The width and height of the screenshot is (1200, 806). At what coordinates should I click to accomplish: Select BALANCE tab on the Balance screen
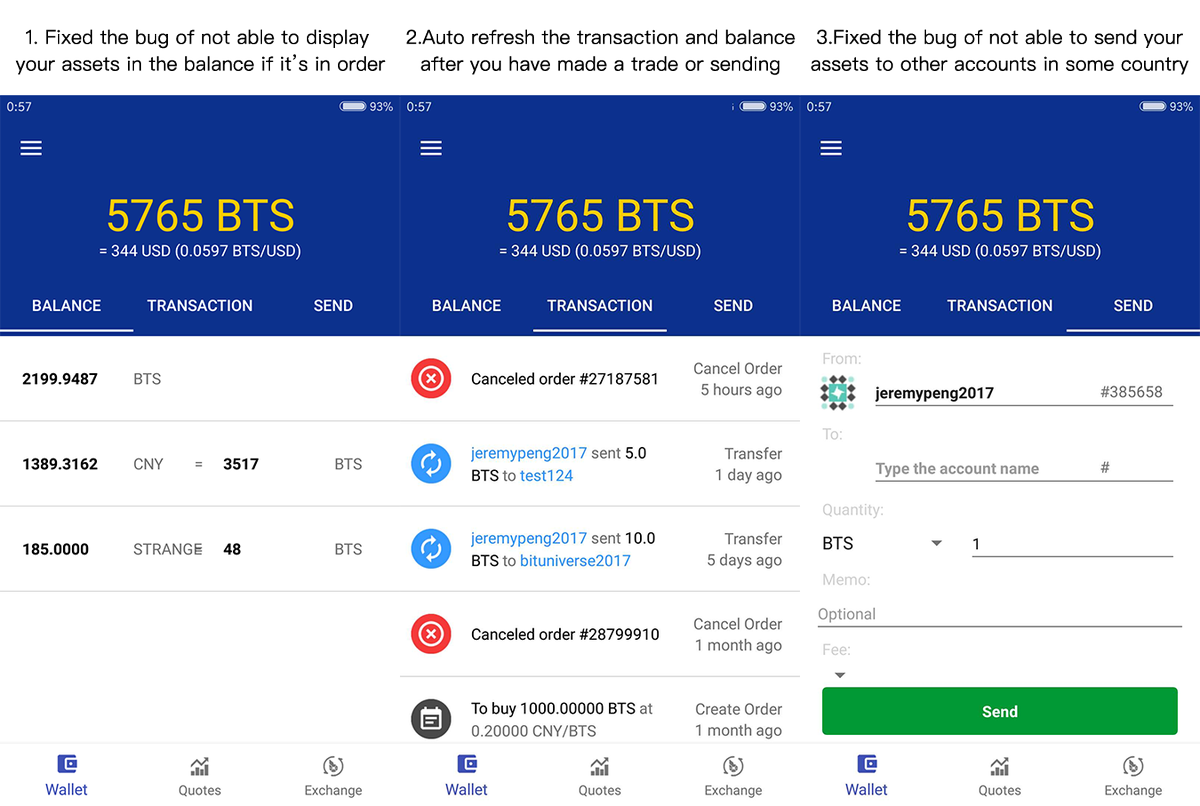67,306
